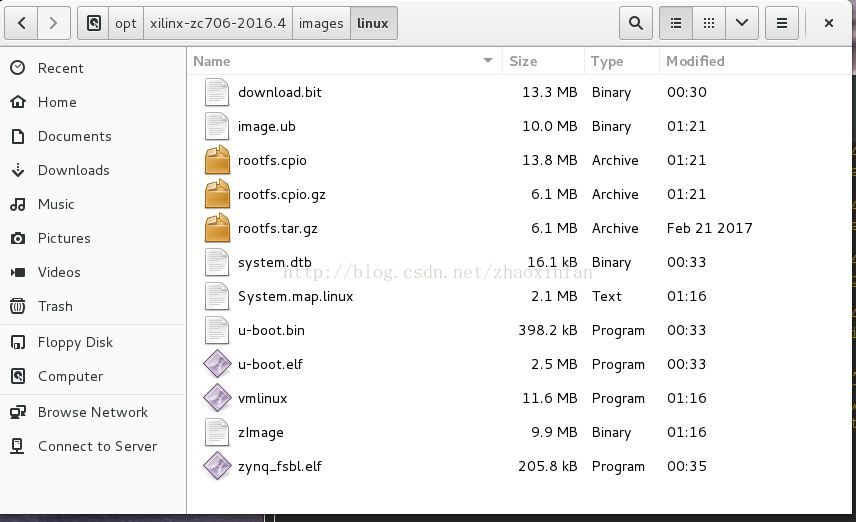Open Pictures in the sidebar
Viewport: 856px width, 522px height.
[93, 238]
